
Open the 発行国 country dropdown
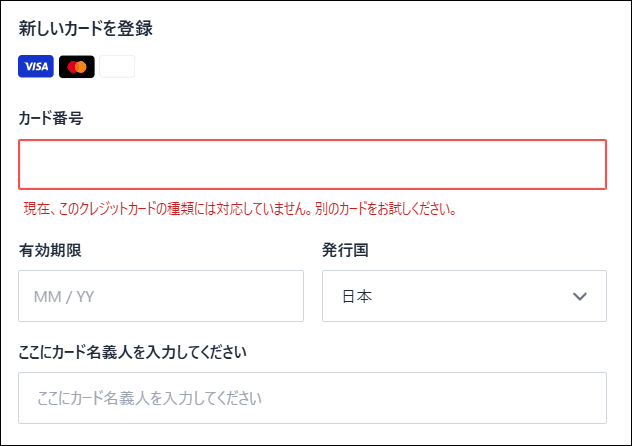coord(464,296)
